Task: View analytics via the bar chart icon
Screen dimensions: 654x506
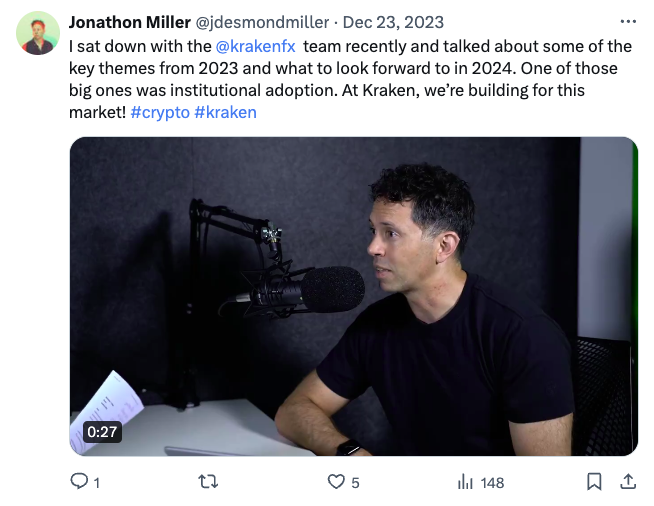Action: (x=465, y=482)
